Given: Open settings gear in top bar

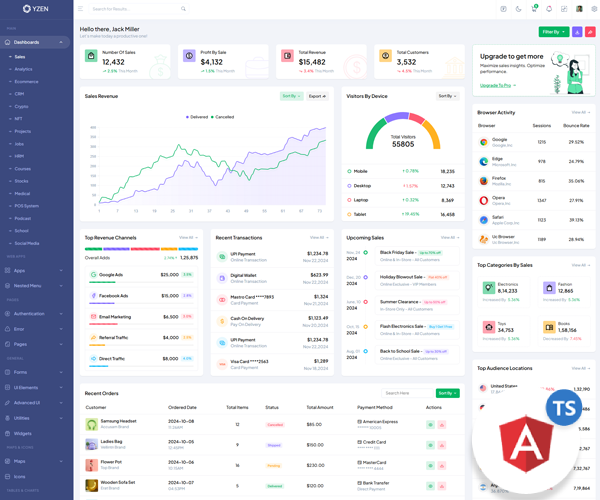Looking at the screenshot, I should (x=594, y=9).
